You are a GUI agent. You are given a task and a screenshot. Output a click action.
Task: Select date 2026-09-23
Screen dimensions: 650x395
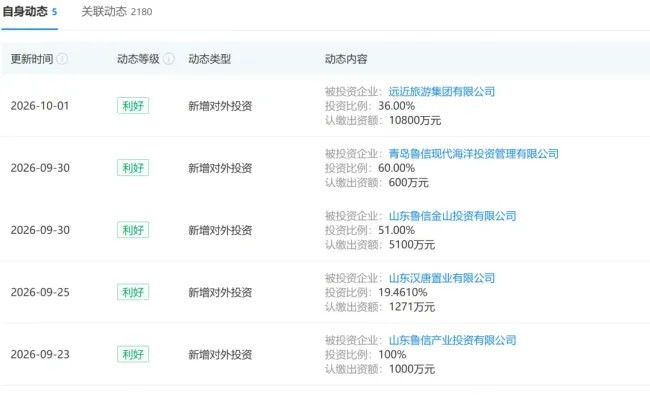pyautogui.click(x=40, y=354)
